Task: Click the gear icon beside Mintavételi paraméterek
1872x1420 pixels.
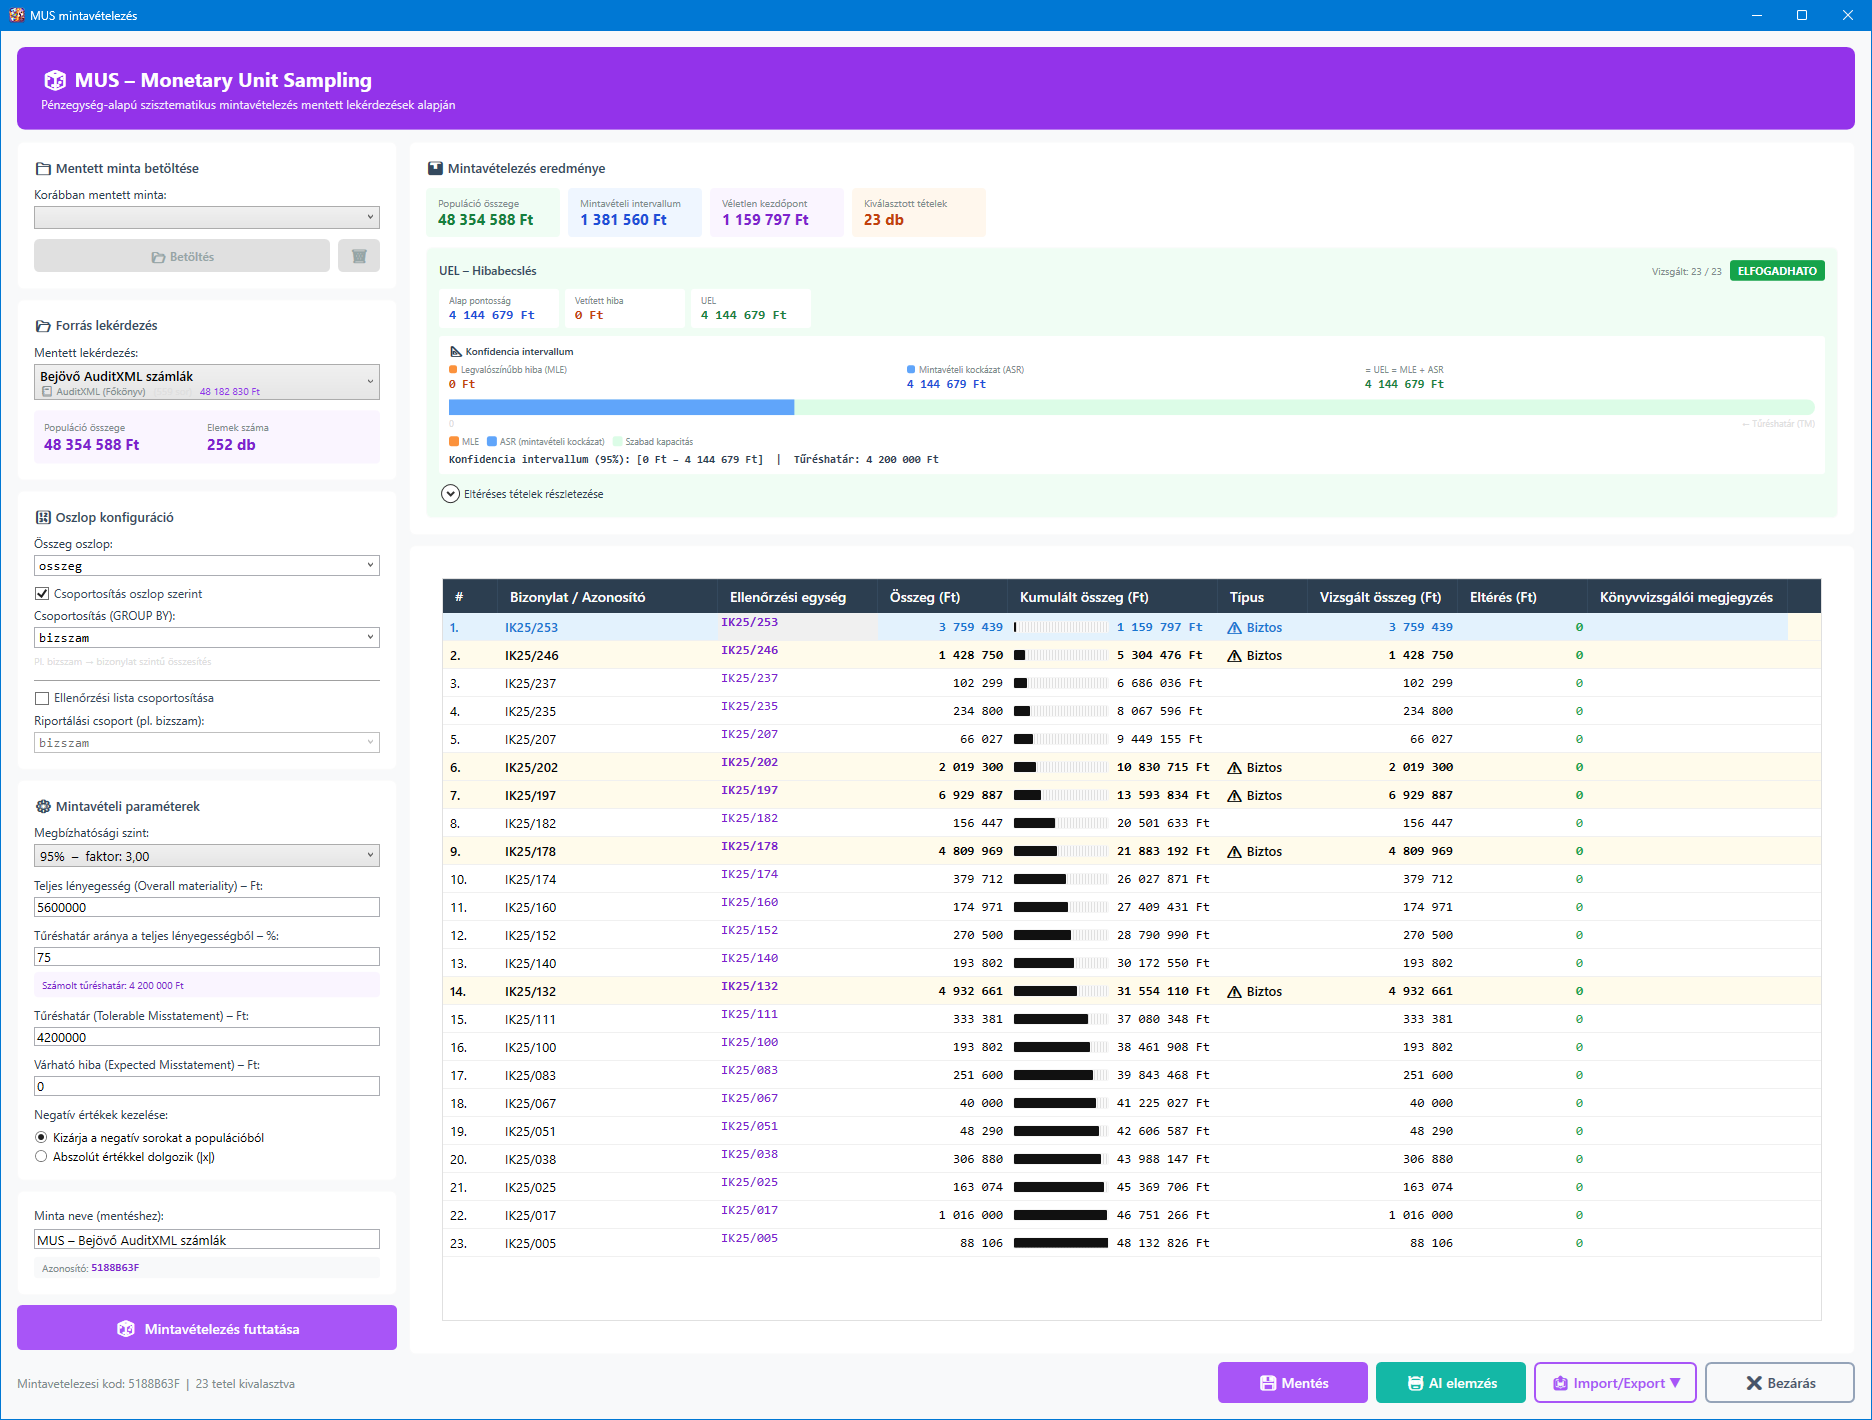Action: [43, 807]
